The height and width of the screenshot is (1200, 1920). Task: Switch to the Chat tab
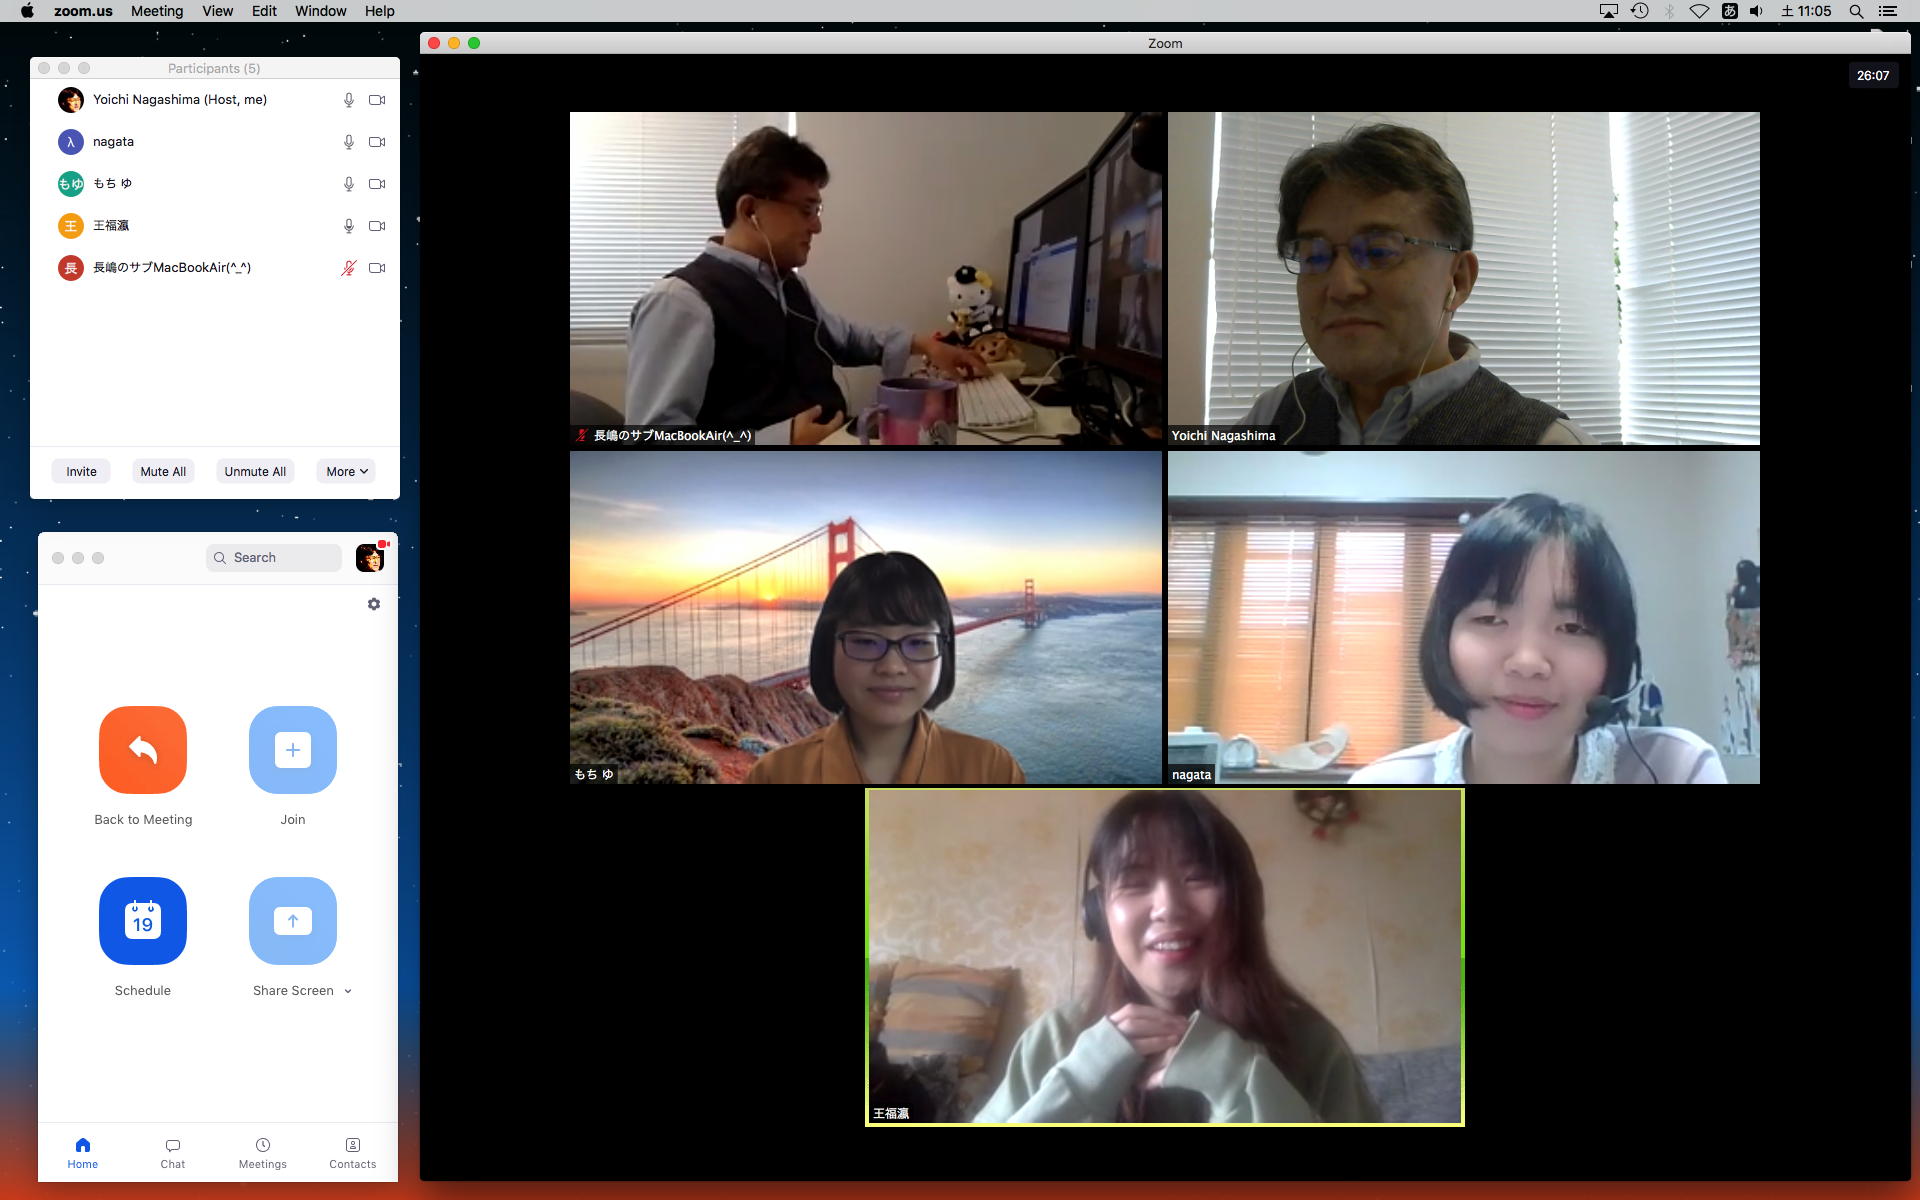[173, 1153]
